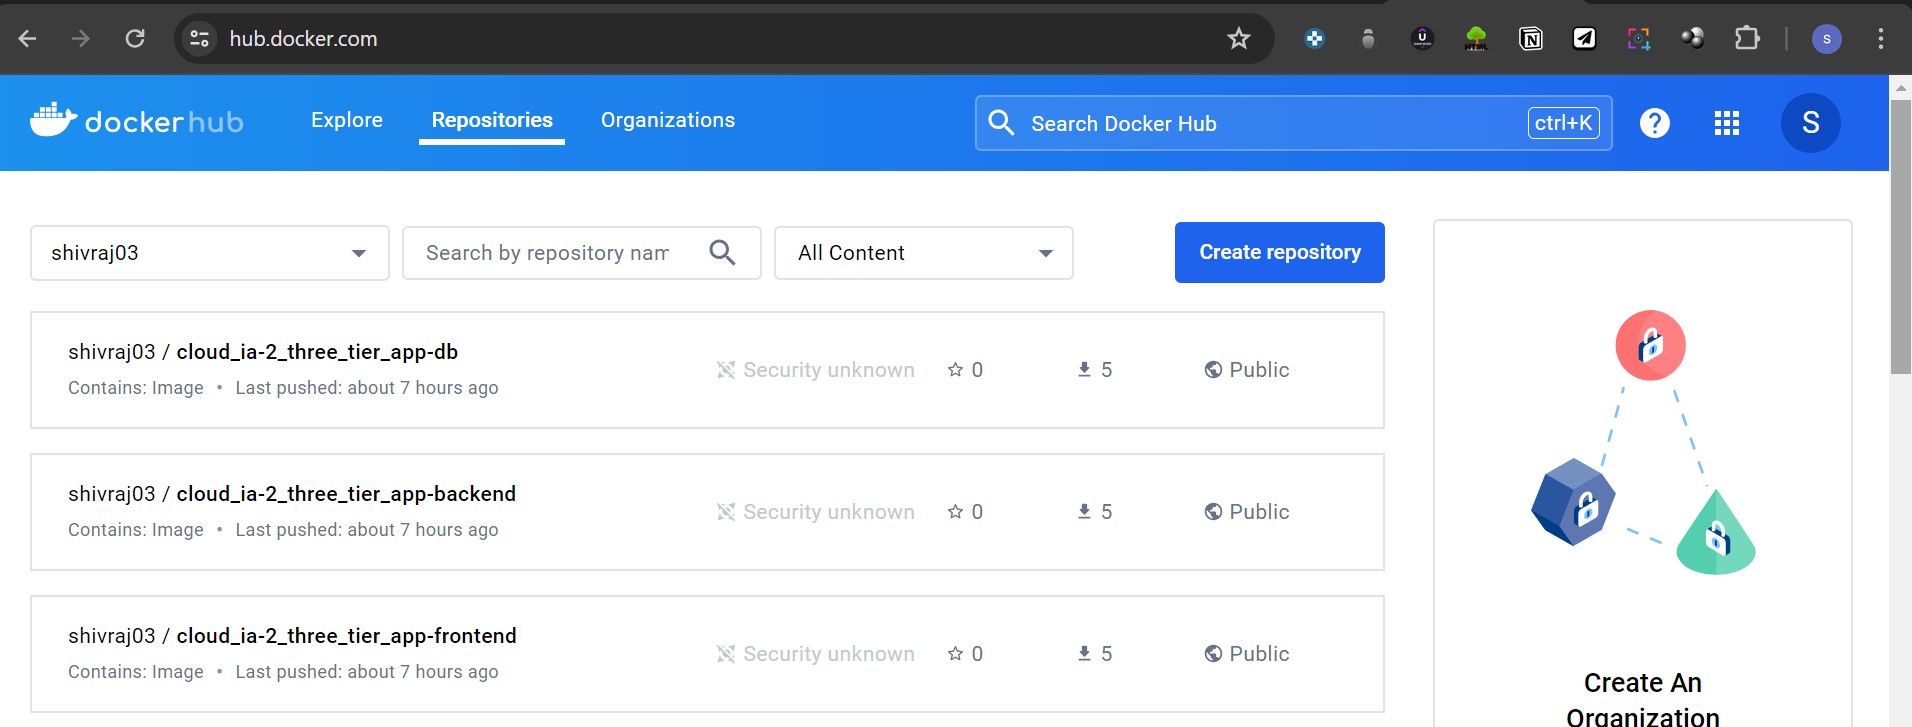The height and width of the screenshot is (727, 1912).
Task: Open the S user avatar menu
Action: (x=1810, y=123)
